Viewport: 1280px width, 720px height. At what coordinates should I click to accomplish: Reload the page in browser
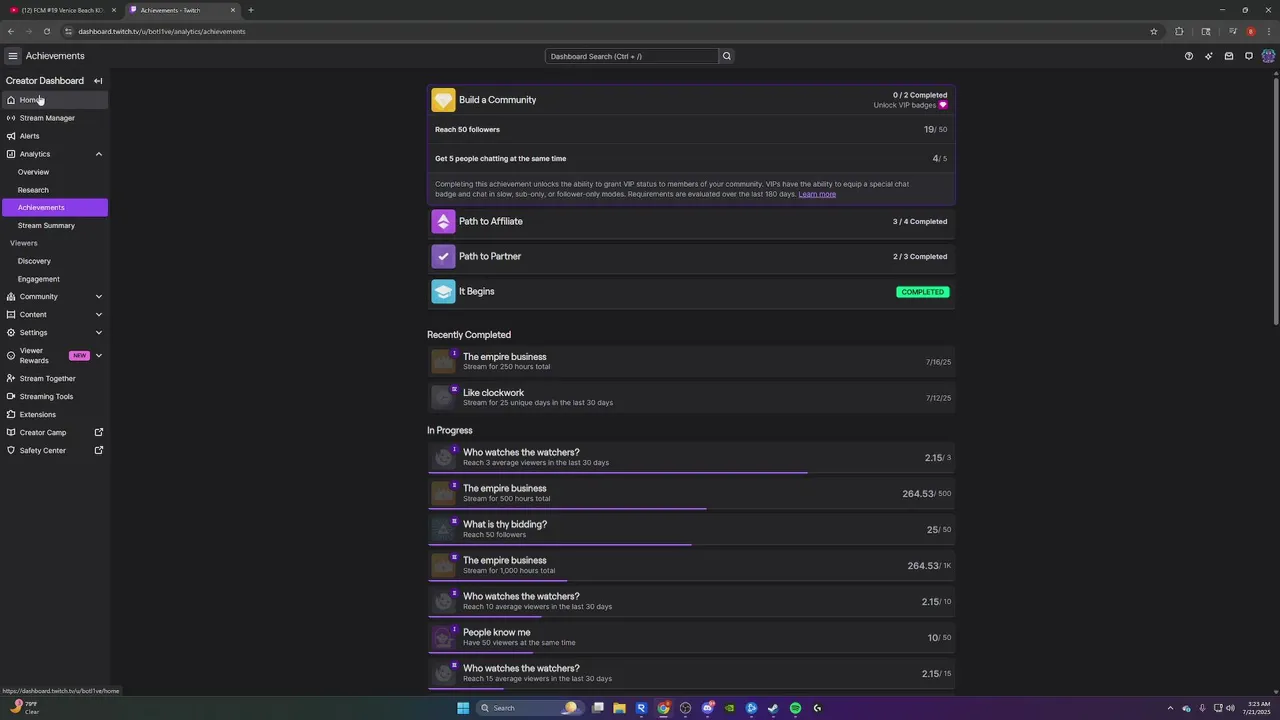[46, 31]
